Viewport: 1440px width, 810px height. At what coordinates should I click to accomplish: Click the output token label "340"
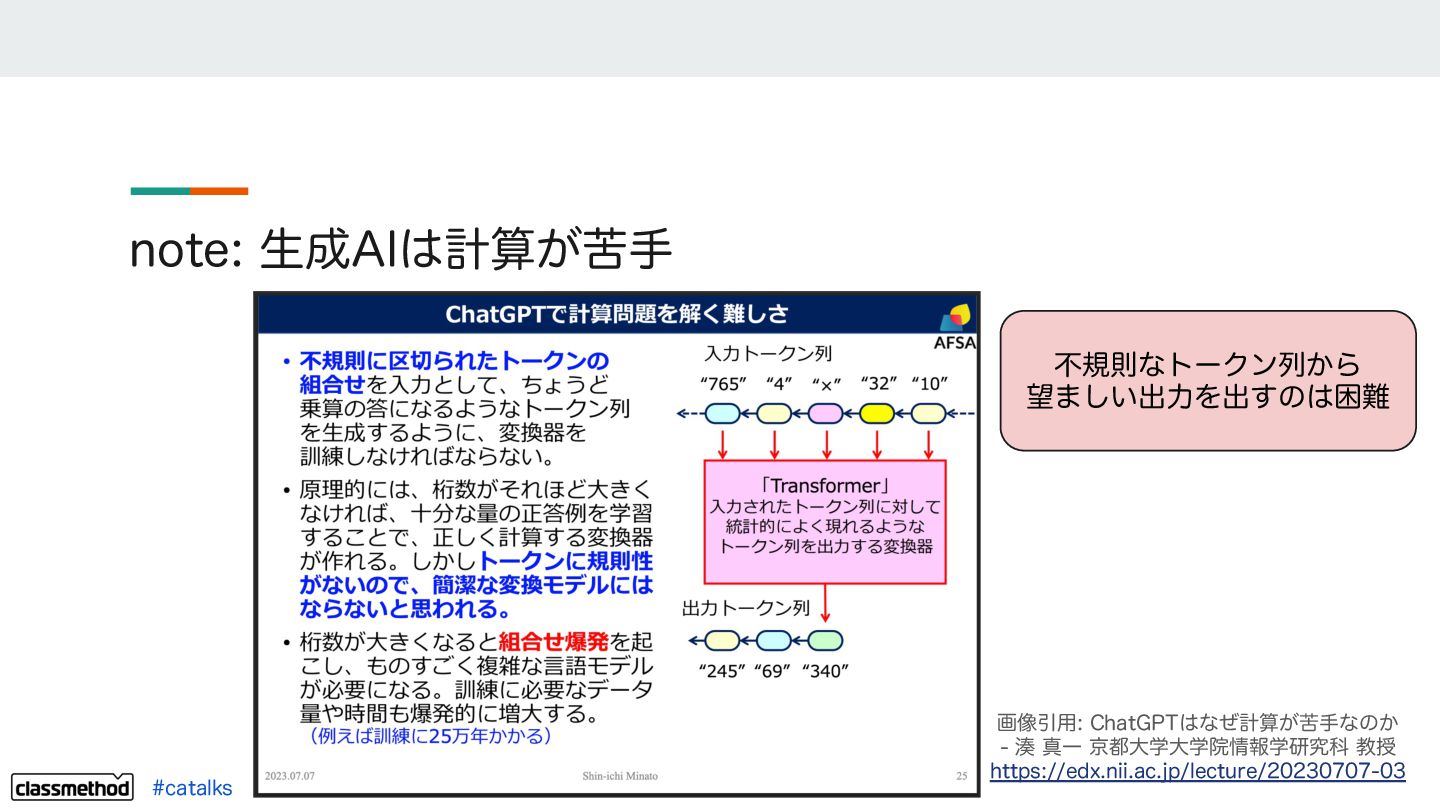pos(825,671)
